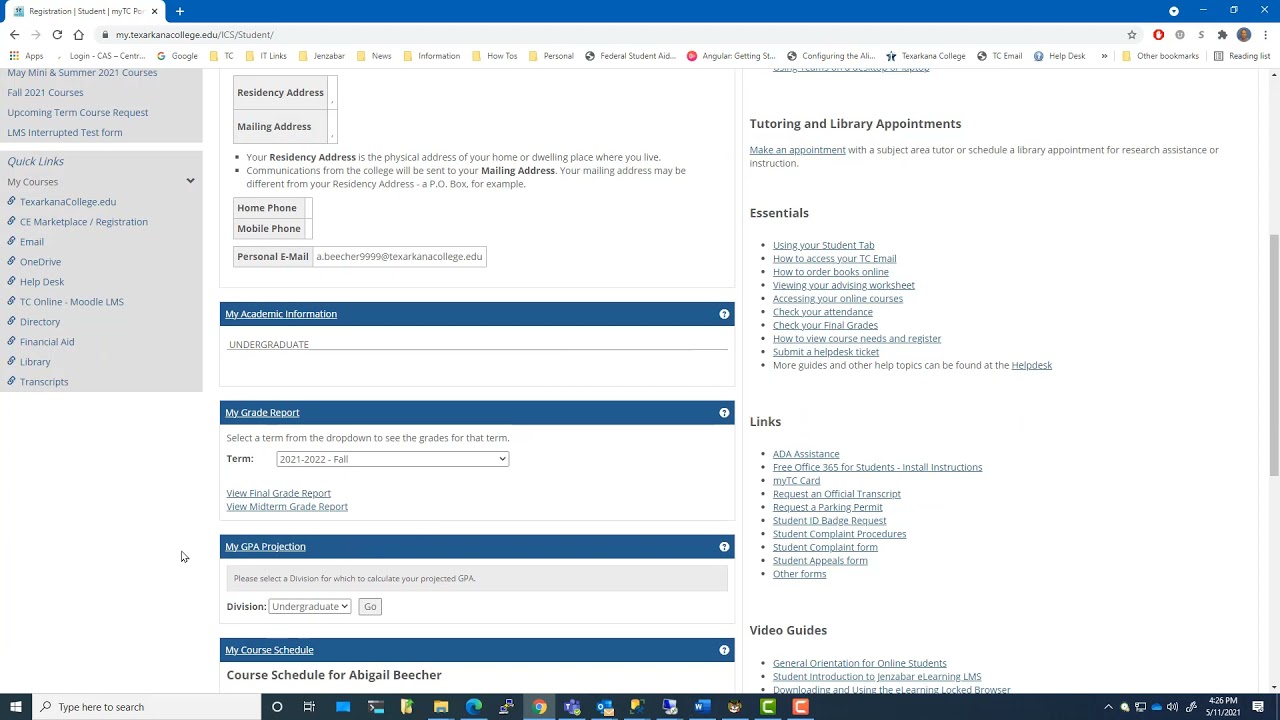This screenshot has height=720, width=1280.
Task: Open View Midterm Grade Report link
Action: click(287, 507)
